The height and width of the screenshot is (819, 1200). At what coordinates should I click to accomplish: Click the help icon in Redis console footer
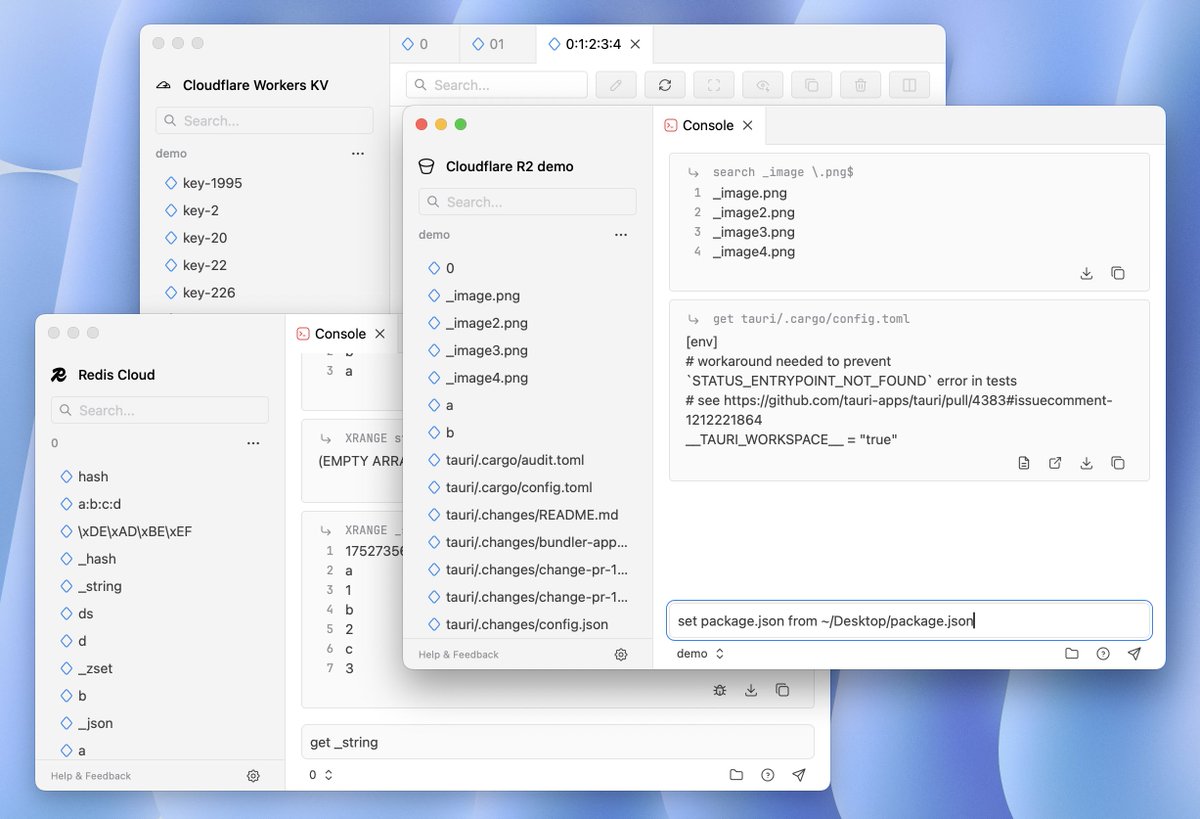coord(768,775)
